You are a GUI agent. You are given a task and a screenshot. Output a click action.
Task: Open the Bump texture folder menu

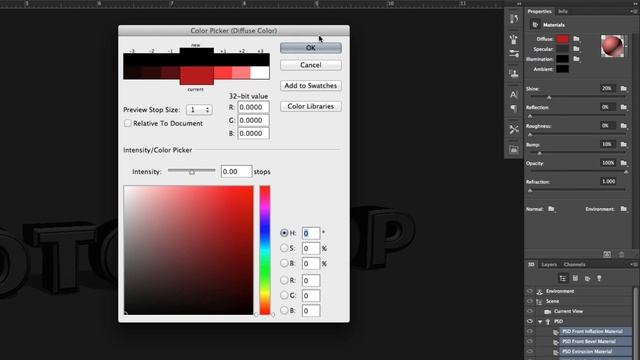click(624, 144)
